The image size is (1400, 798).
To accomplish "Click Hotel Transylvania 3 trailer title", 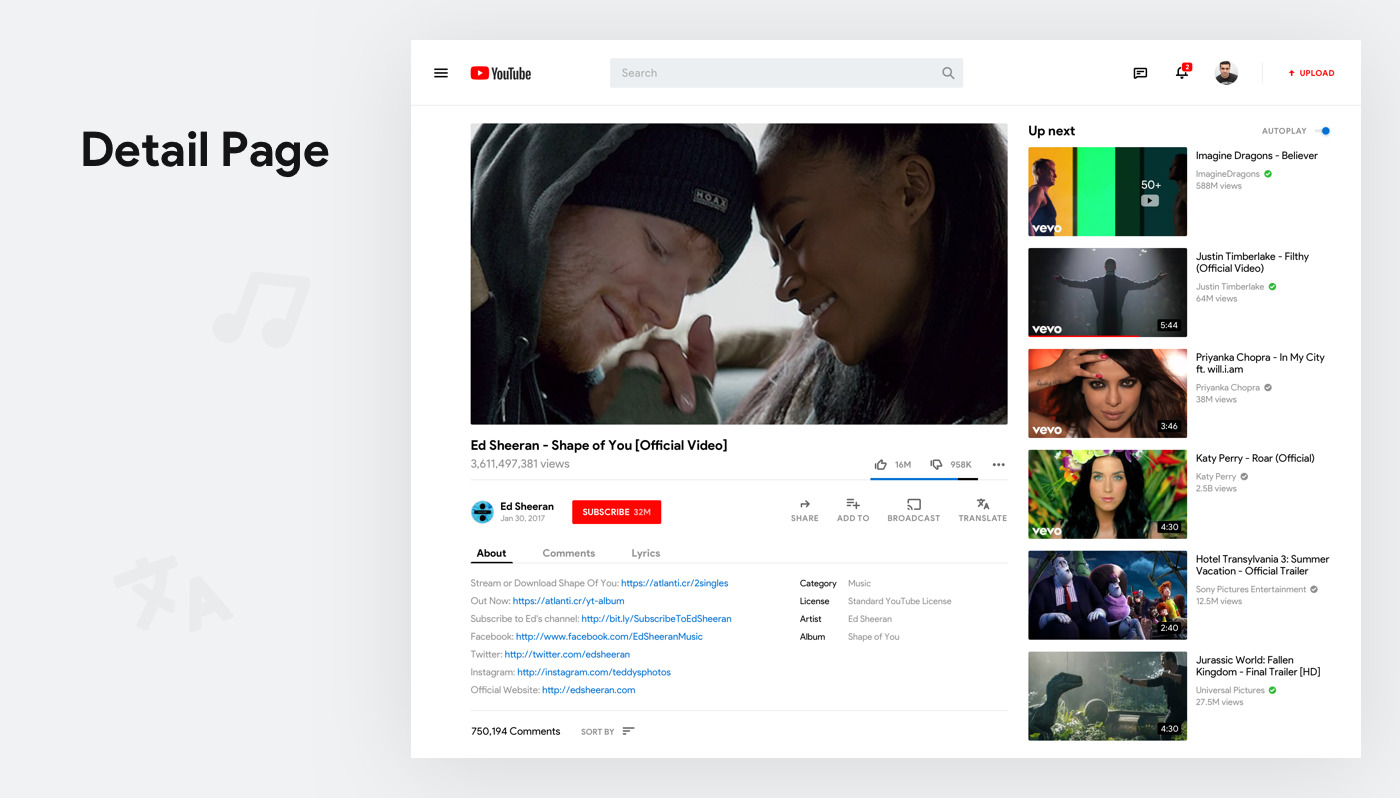I will coord(1263,565).
